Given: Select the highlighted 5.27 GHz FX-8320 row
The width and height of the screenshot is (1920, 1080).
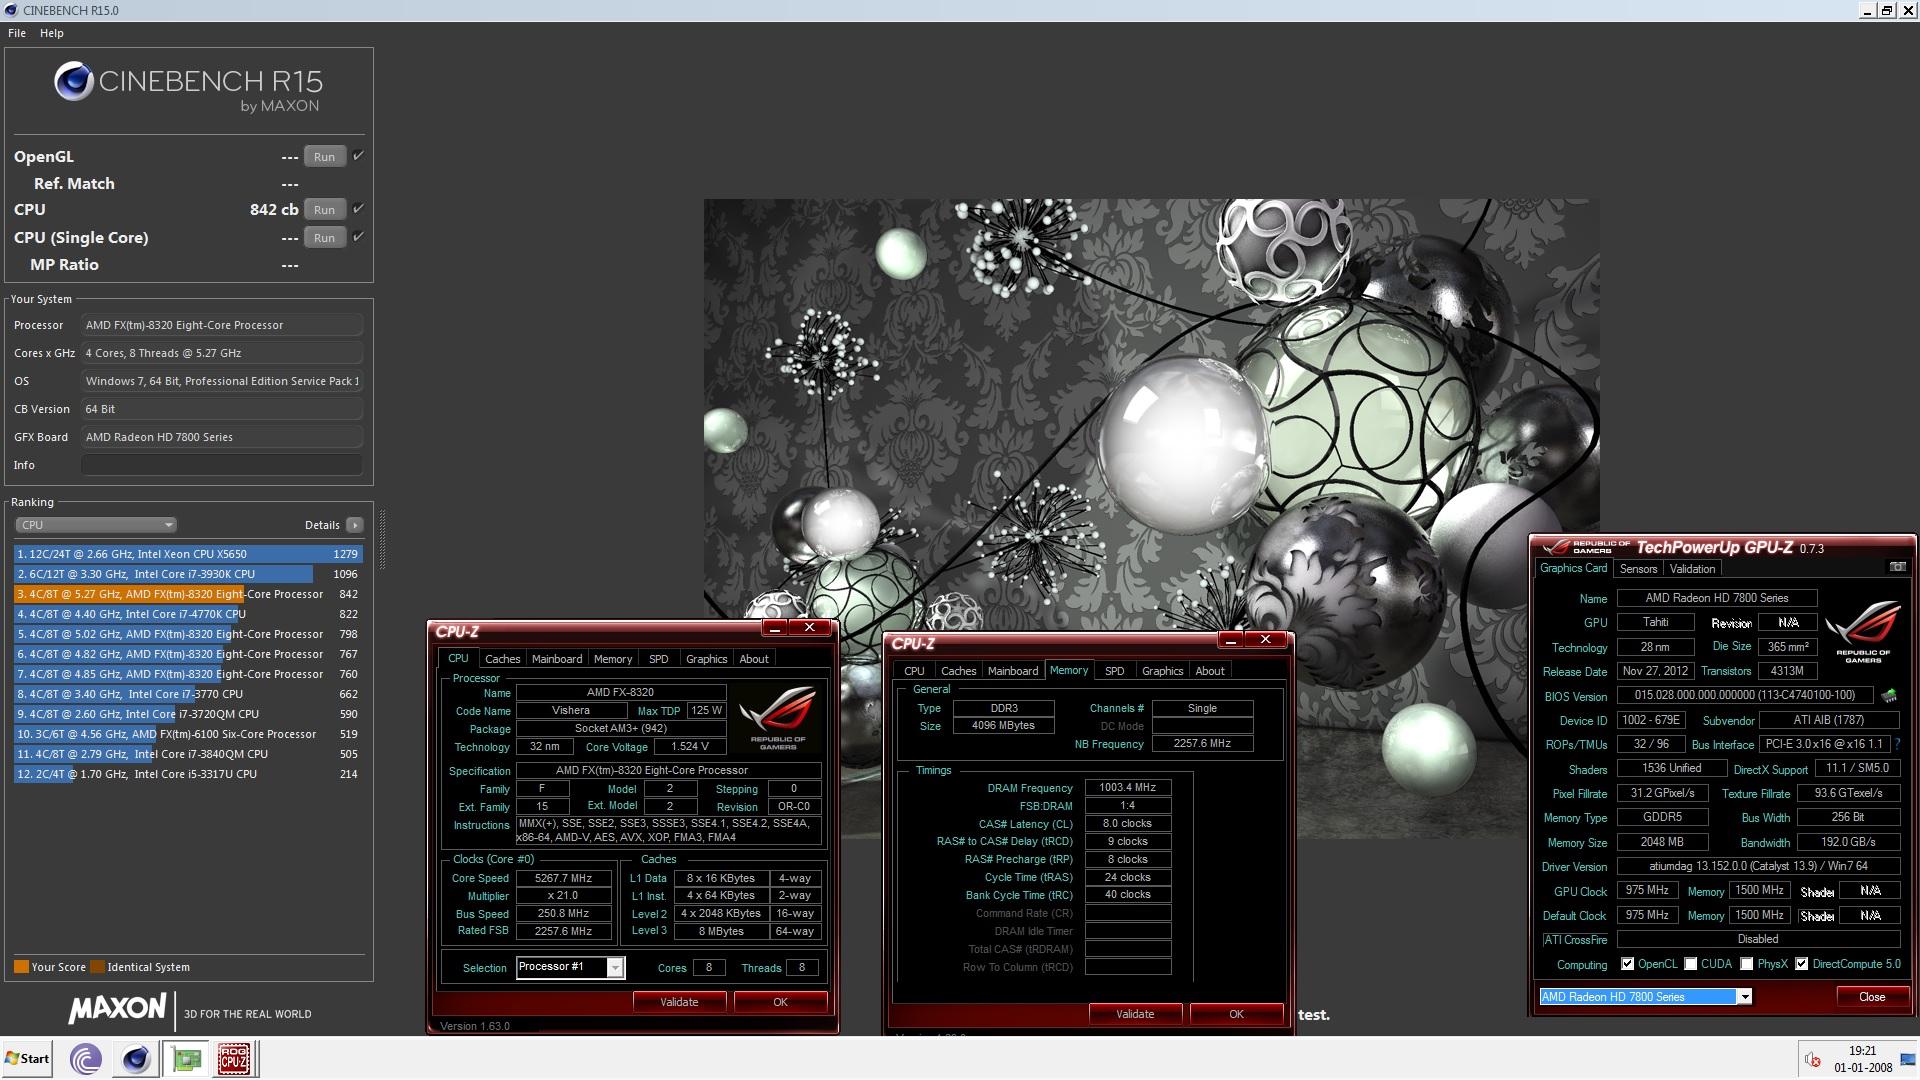Looking at the screenshot, I should tap(188, 594).
